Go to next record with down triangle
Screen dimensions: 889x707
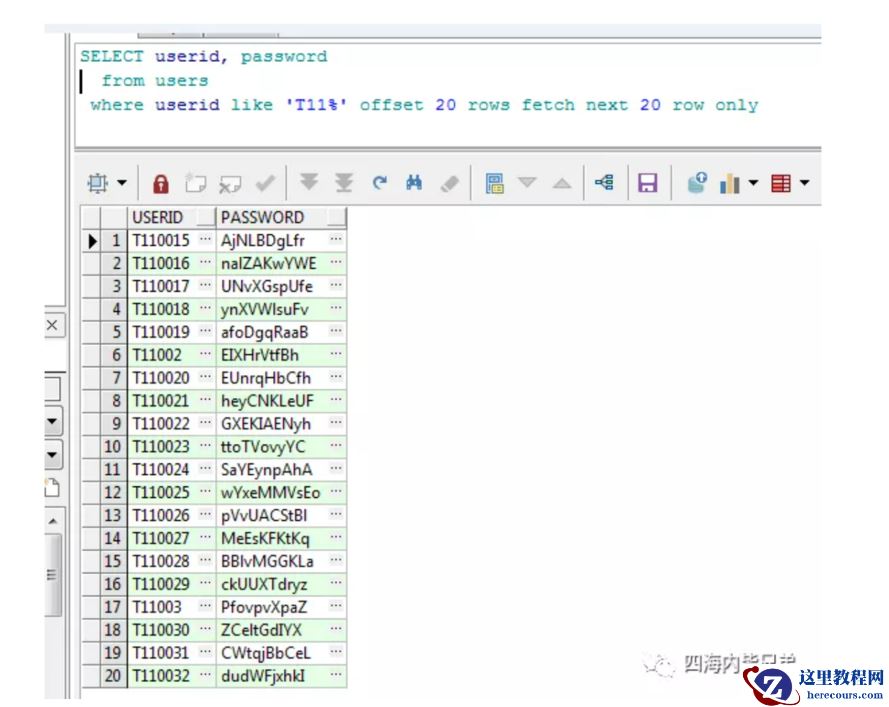click(x=527, y=183)
